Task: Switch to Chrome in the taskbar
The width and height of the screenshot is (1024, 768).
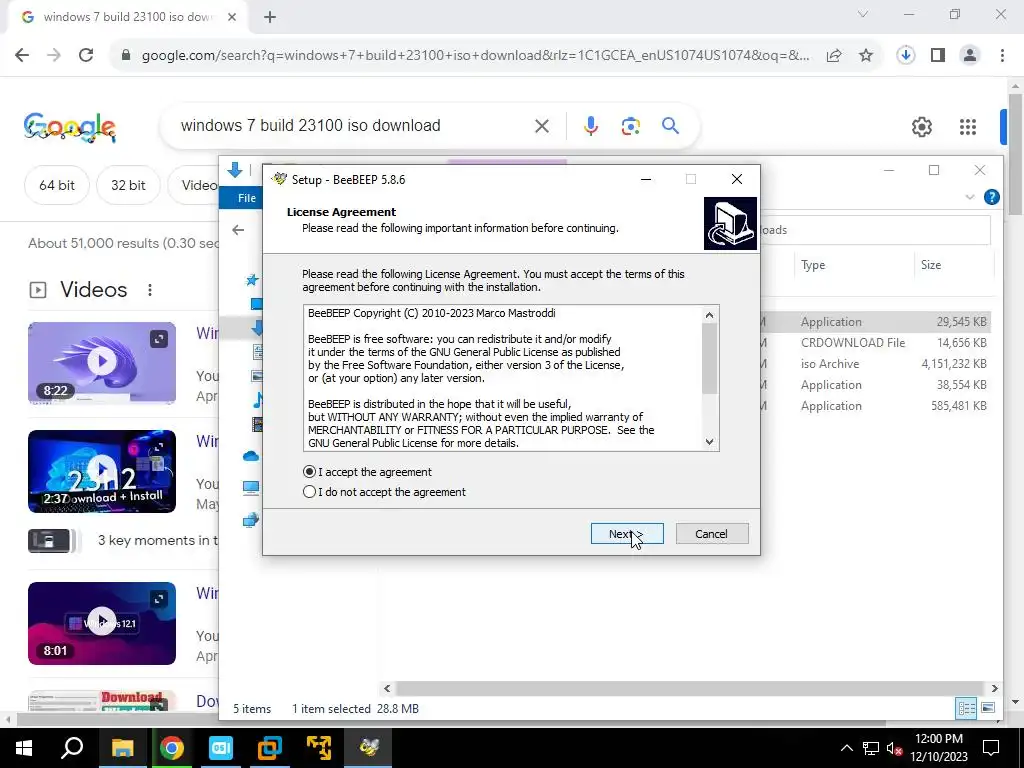Action: pos(172,748)
